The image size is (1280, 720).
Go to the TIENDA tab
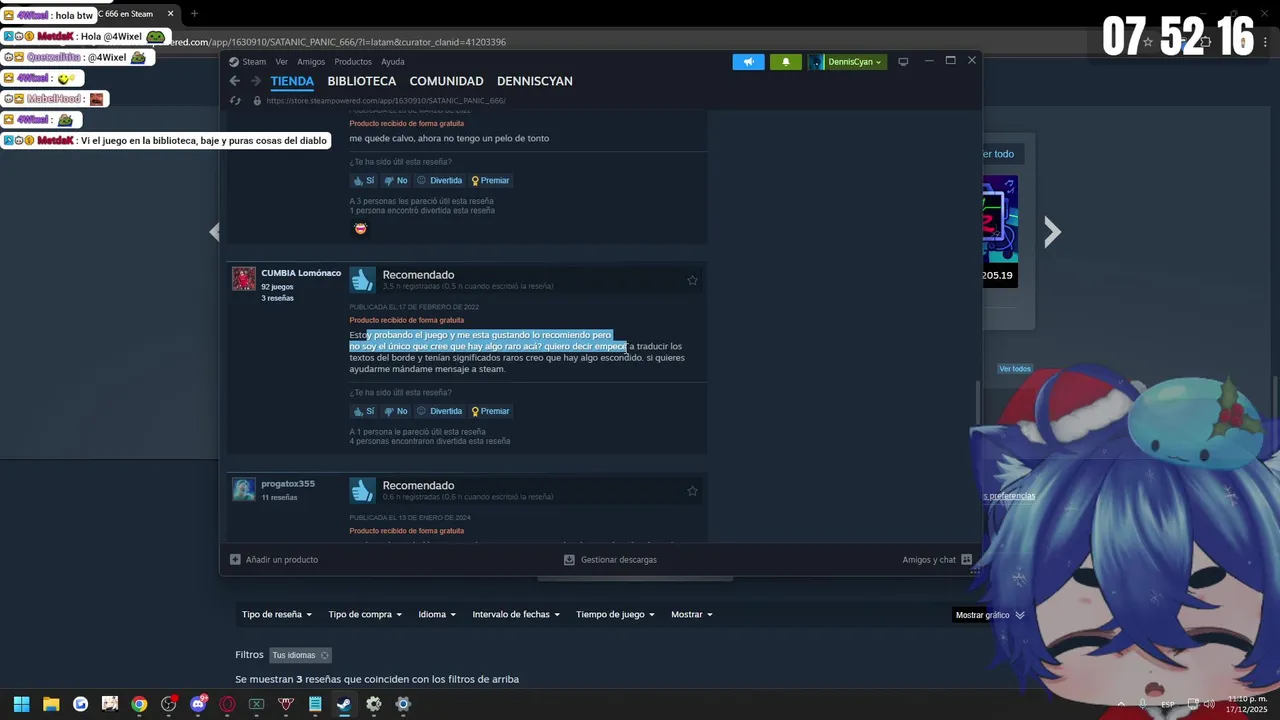[x=292, y=81]
